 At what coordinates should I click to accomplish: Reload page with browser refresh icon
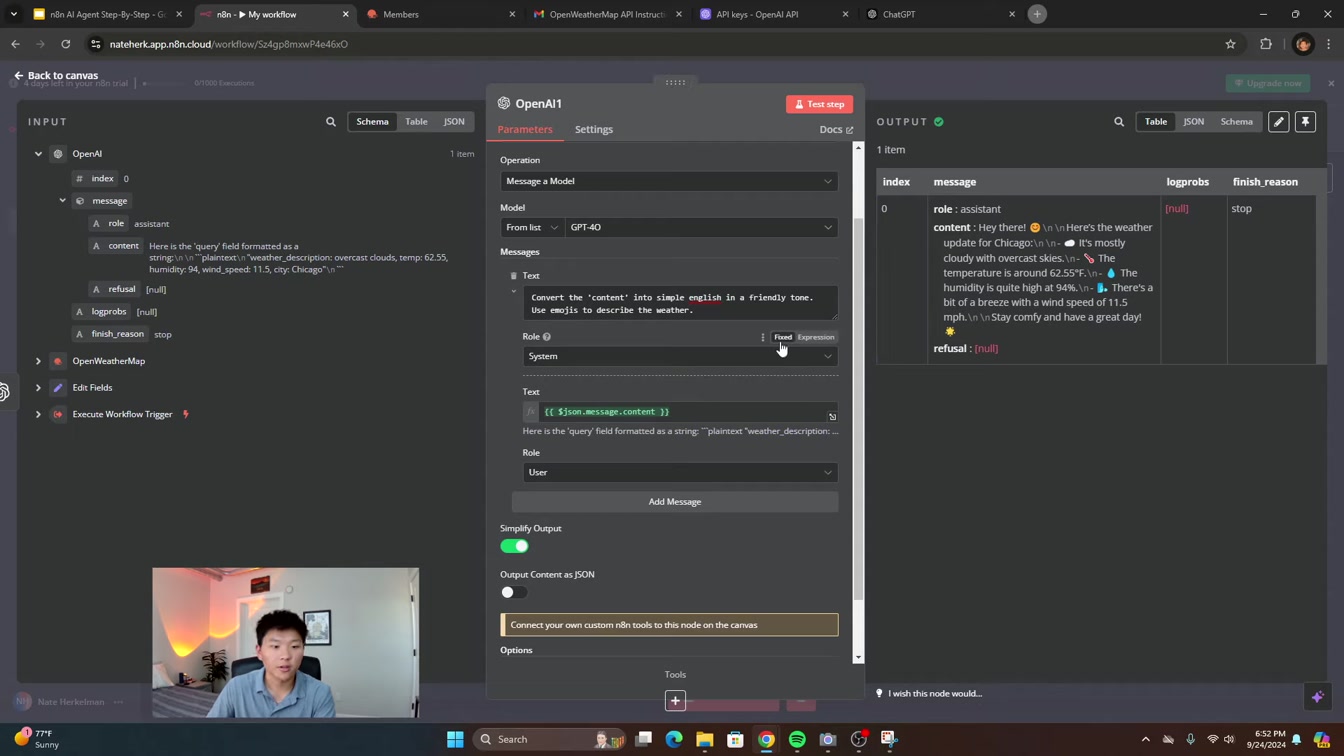click(x=66, y=44)
